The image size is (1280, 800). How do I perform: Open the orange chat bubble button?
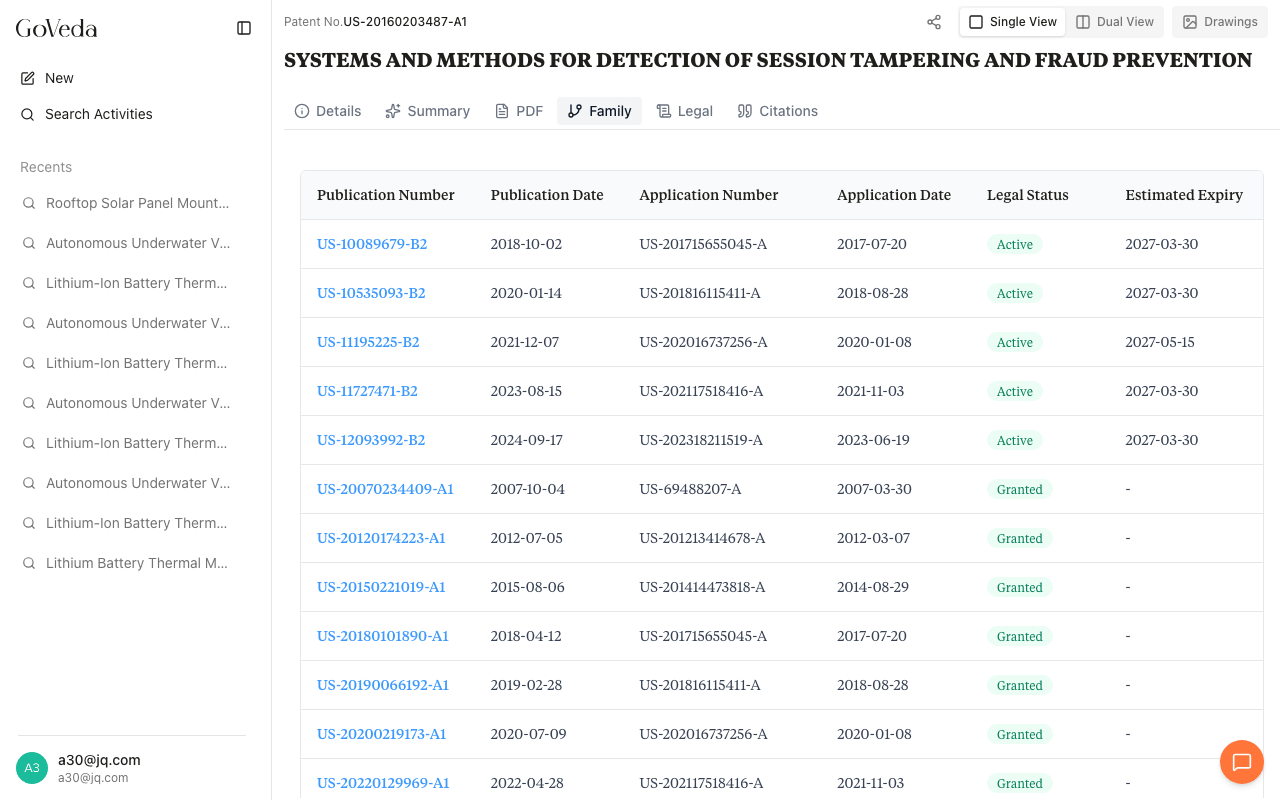click(x=1241, y=762)
